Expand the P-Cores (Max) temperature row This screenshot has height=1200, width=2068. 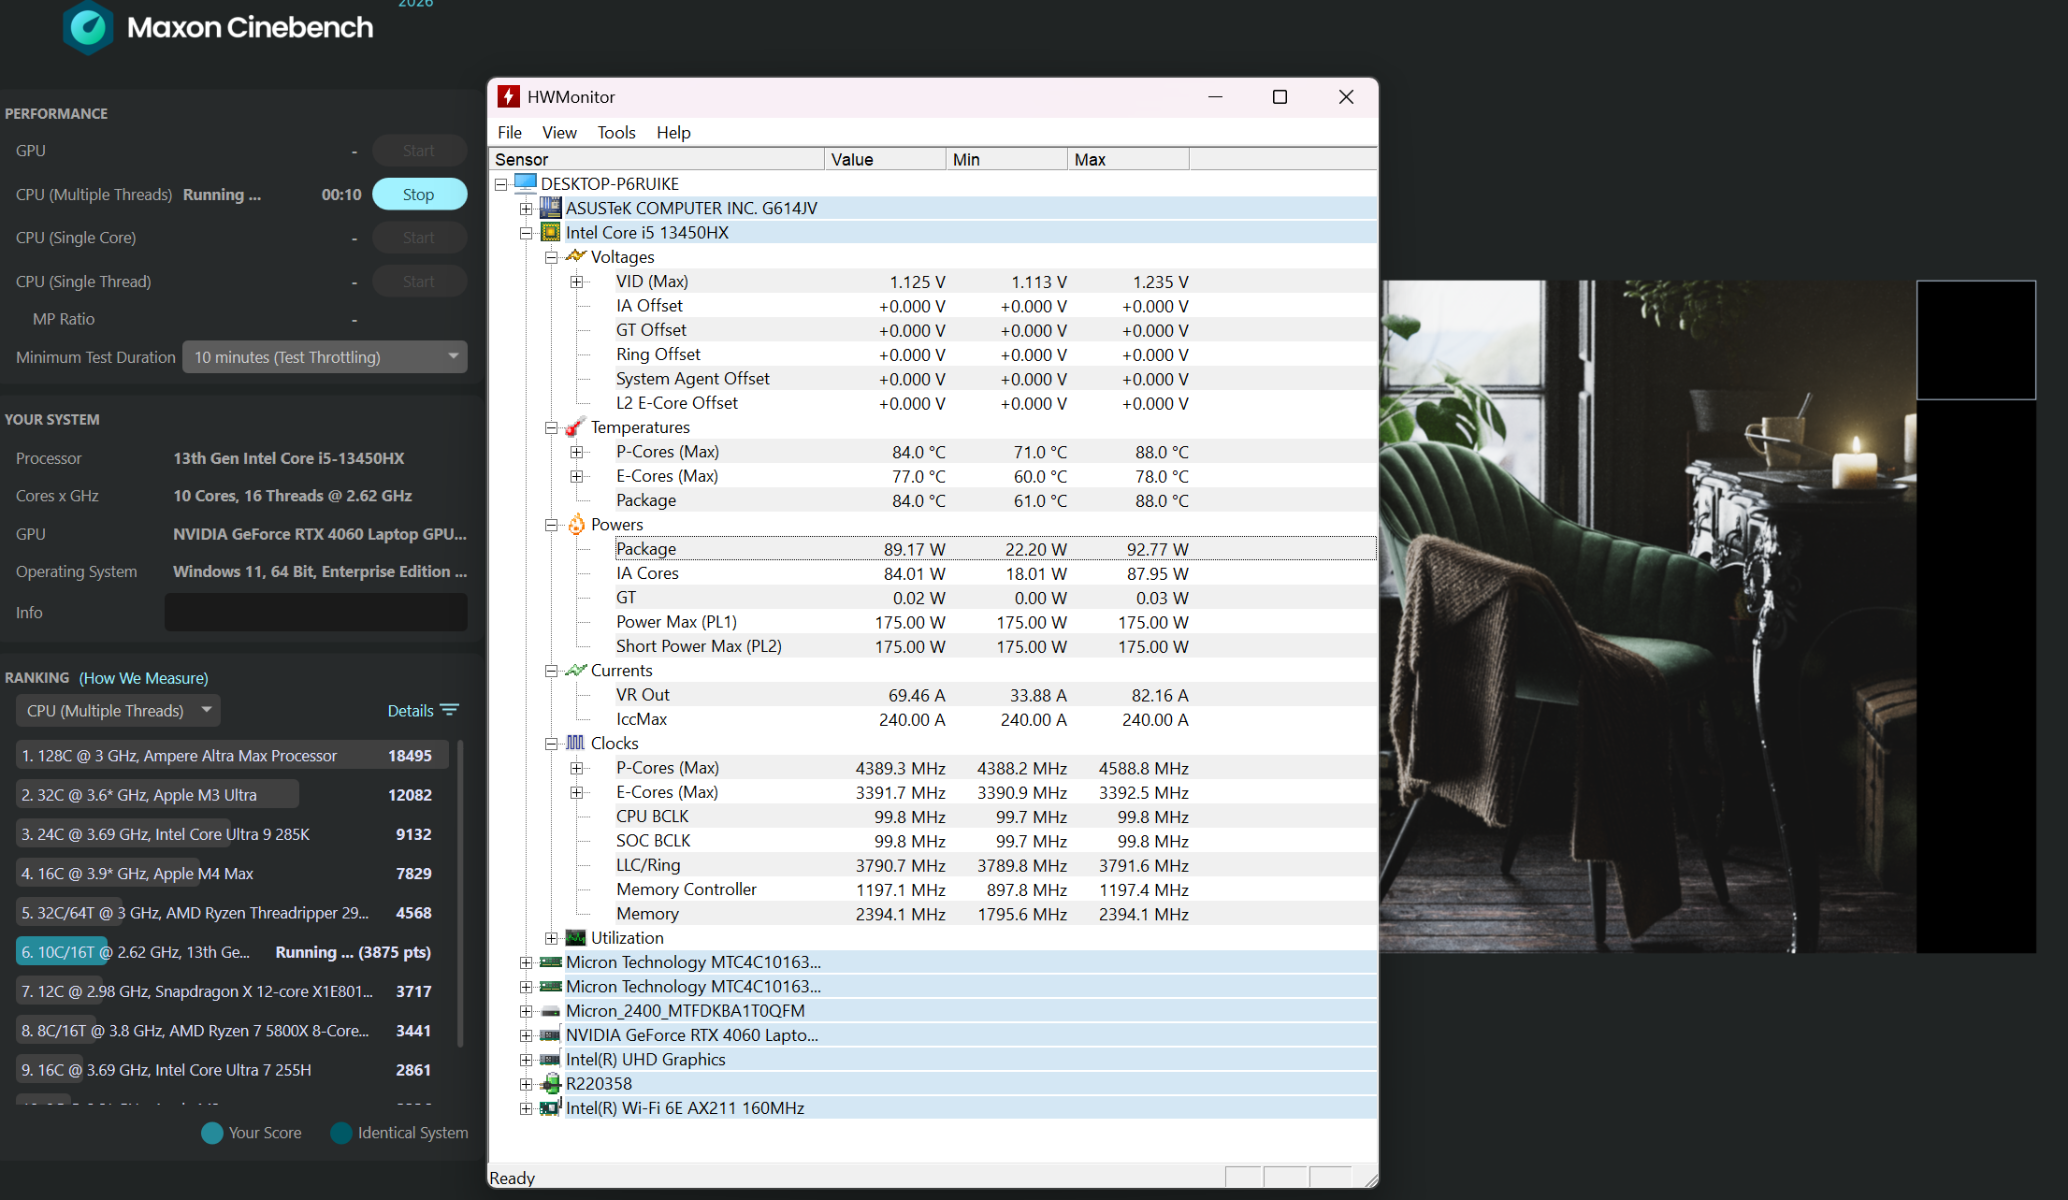(x=576, y=452)
